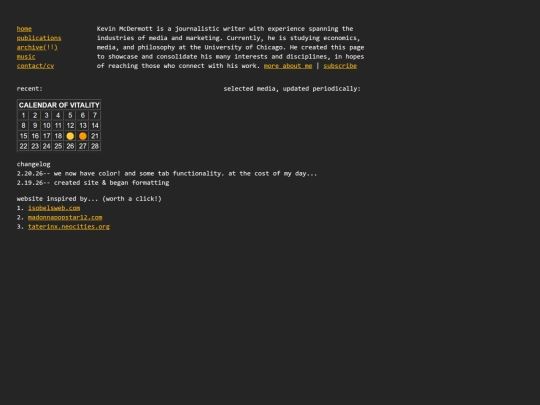The height and width of the screenshot is (405, 540).
Task: Open madonnapopstar12.com link
Action: tap(65, 217)
